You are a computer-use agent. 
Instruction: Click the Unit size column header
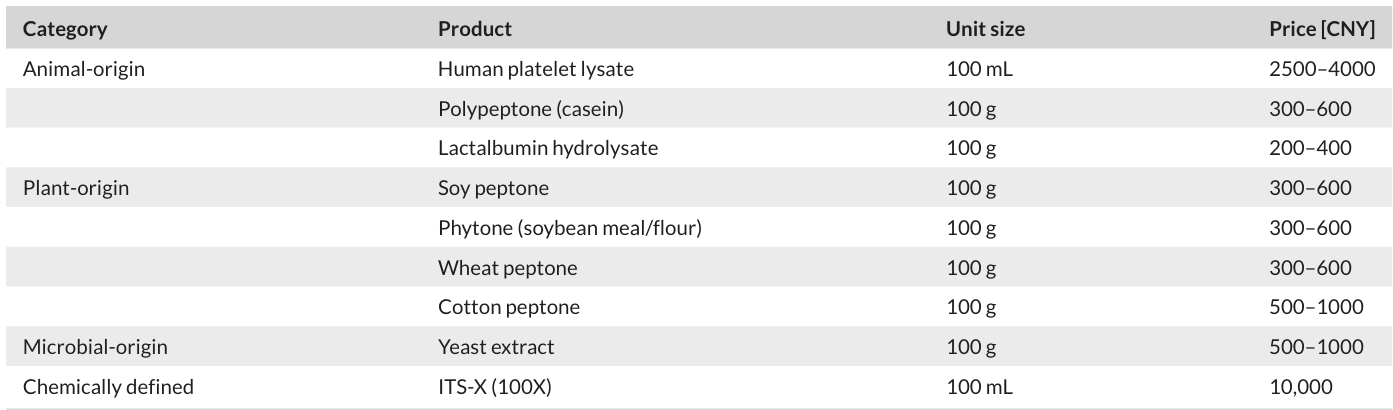(x=985, y=29)
